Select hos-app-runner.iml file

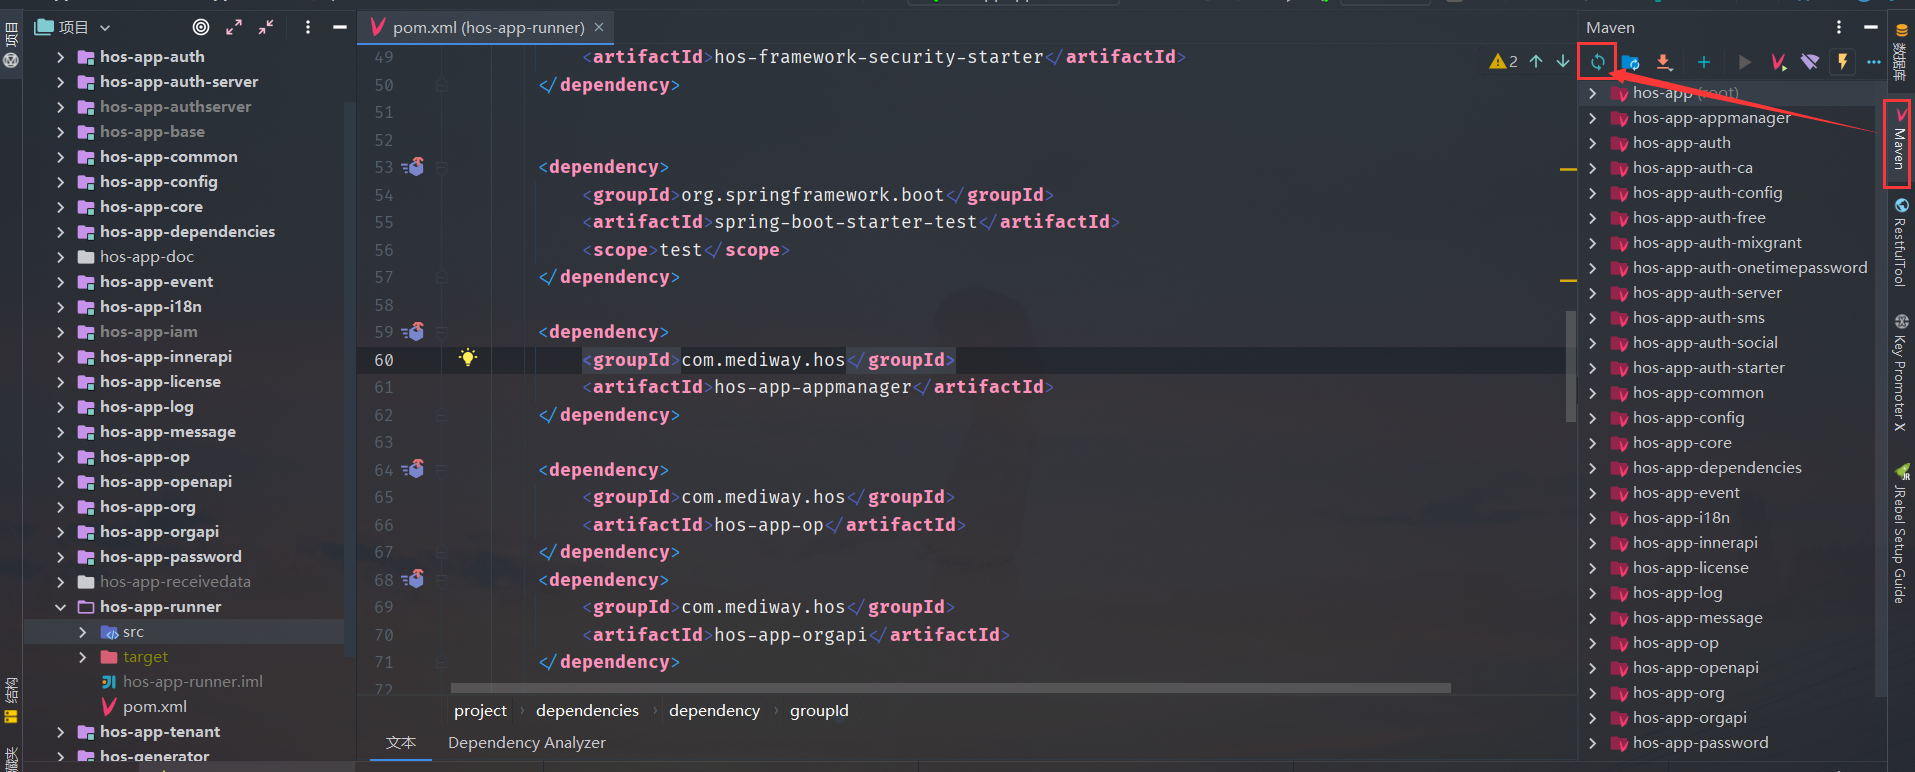(192, 682)
